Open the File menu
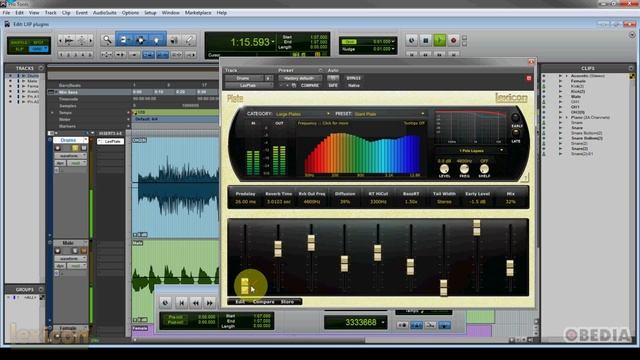The width and height of the screenshot is (640, 360). [6, 13]
